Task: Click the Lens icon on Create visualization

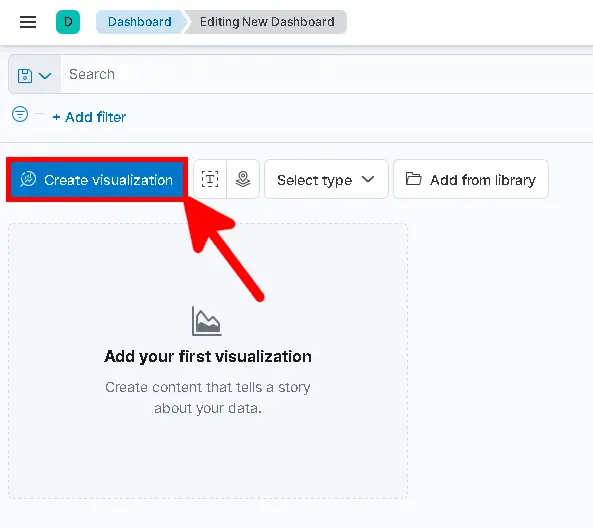Action: coord(28,179)
